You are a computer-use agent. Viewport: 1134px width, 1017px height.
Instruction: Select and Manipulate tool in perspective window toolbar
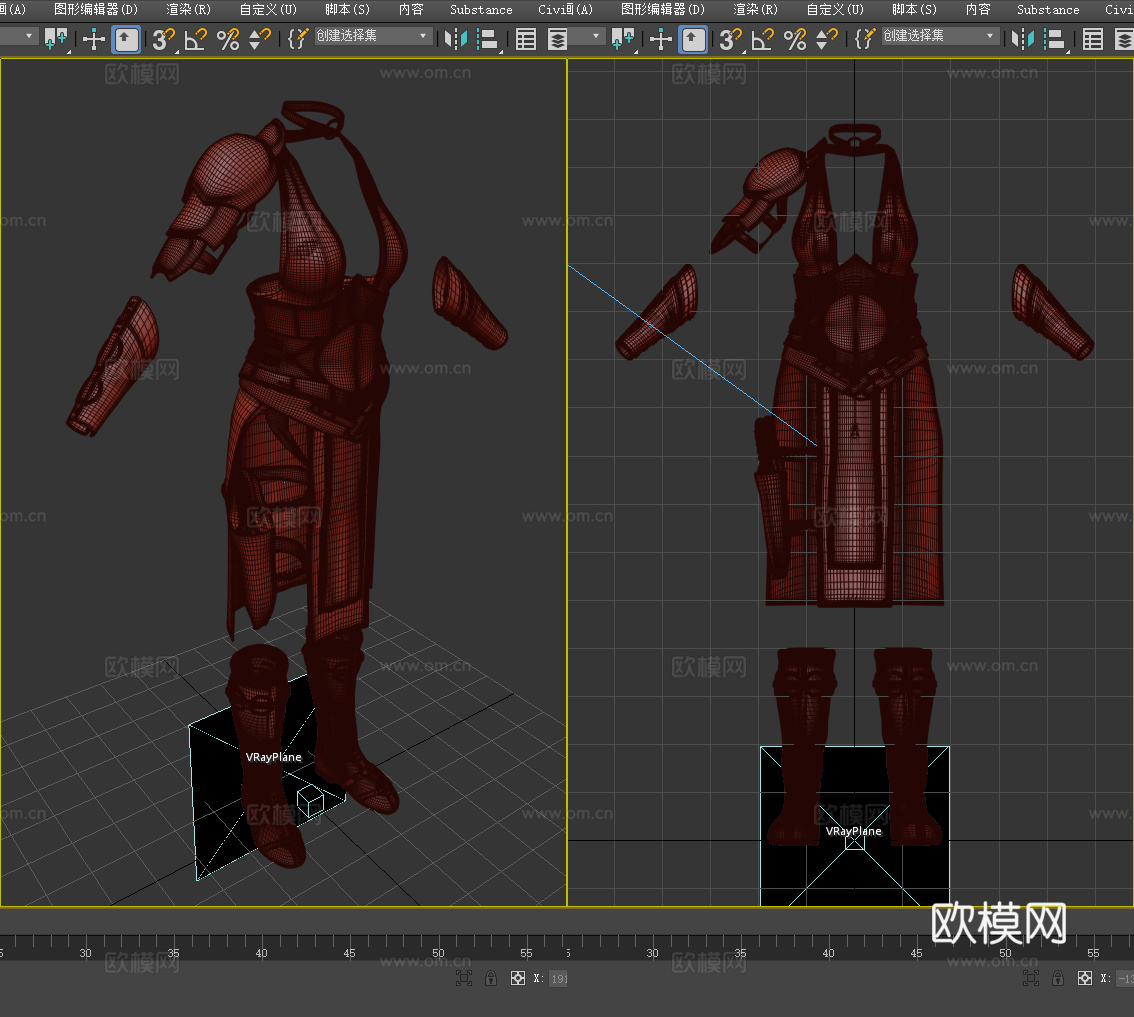94,39
